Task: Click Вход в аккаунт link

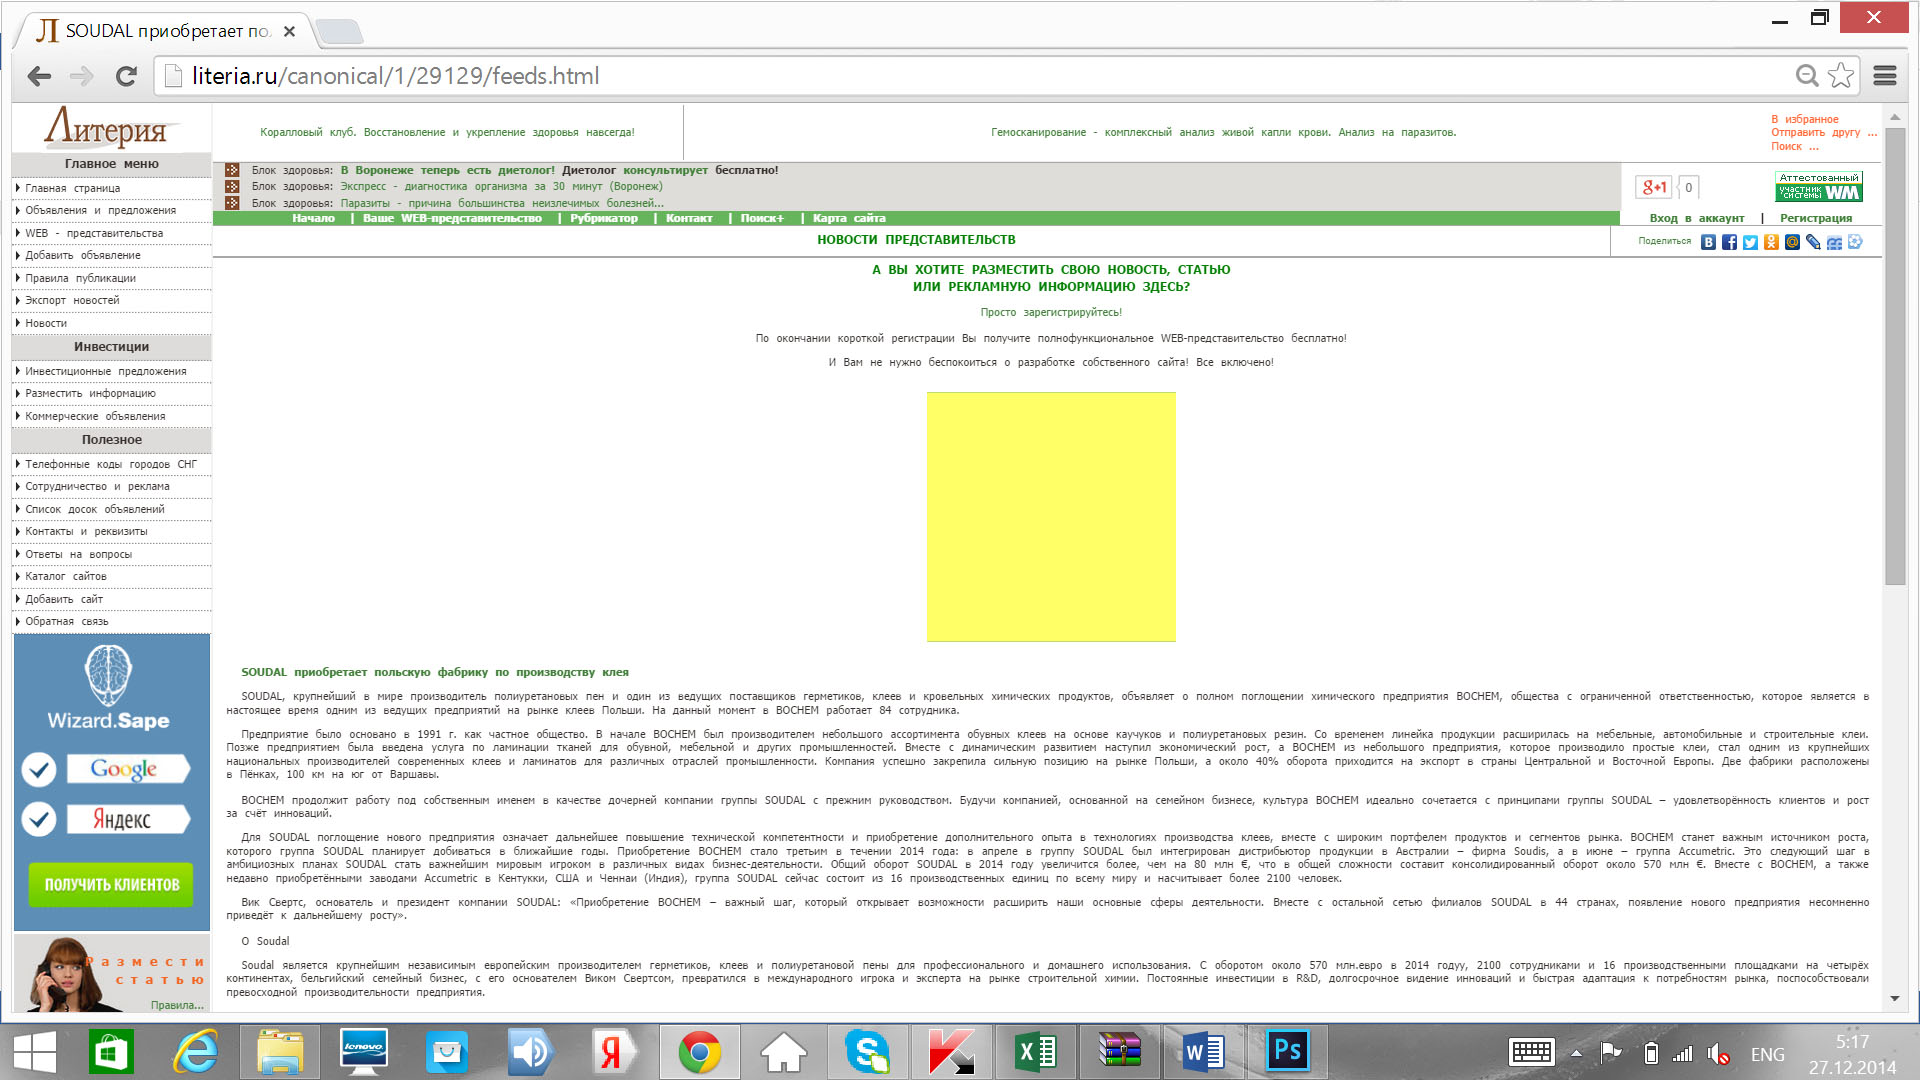Action: 1696,218
